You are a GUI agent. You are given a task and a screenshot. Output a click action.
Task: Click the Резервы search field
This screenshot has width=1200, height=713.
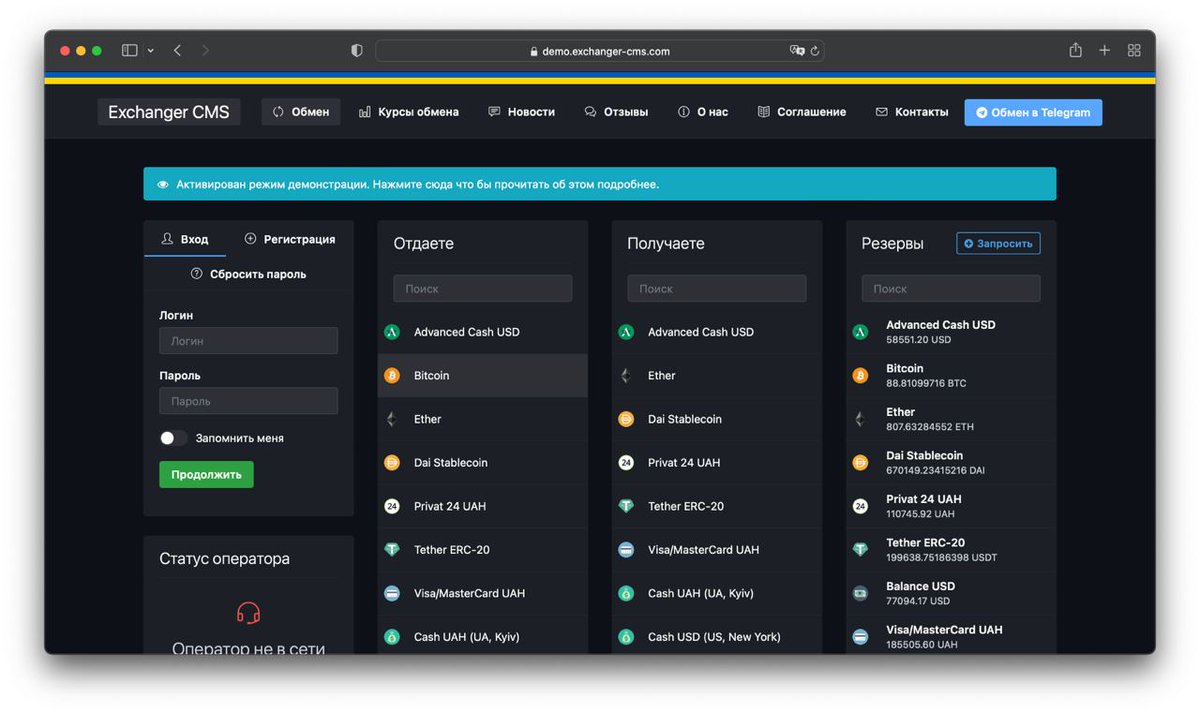tap(950, 288)
